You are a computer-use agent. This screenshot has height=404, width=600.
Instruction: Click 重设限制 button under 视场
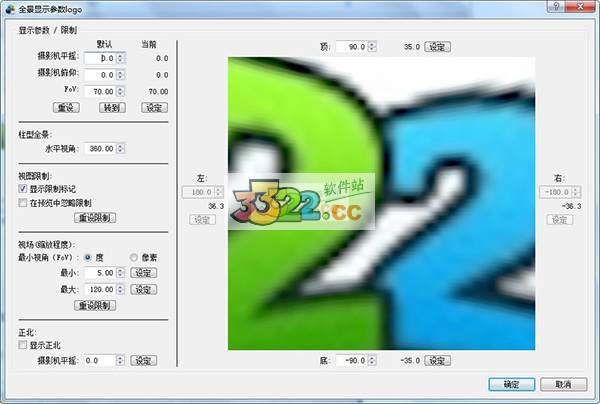pyautogui.click(x=95, y=305)
